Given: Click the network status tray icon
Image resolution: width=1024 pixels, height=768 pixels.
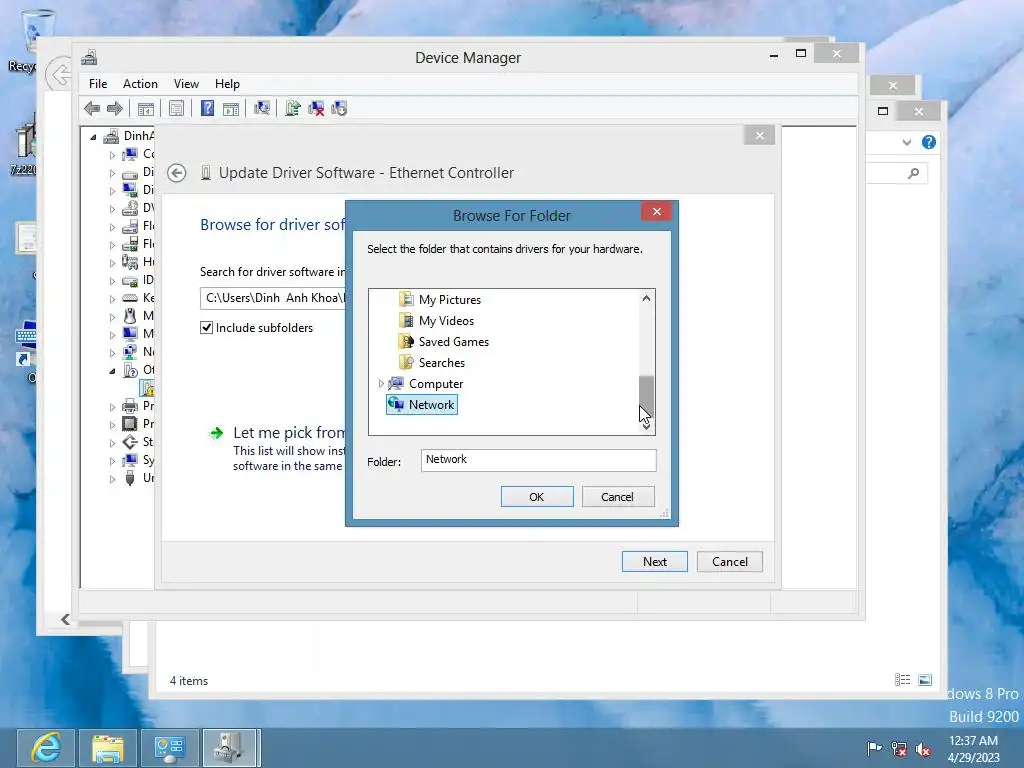Looking at the screenshot, I should [x=899, y=749].
